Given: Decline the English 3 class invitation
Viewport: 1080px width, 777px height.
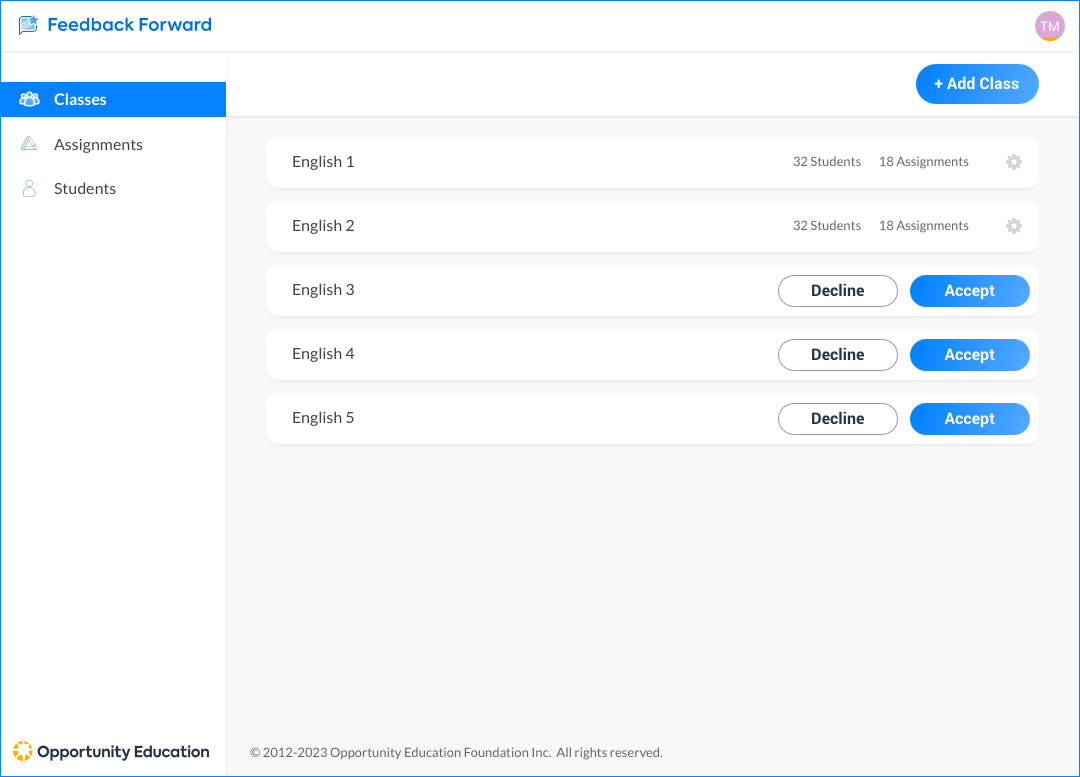Looking at the screenshot, I should click(x=837, y=291).
